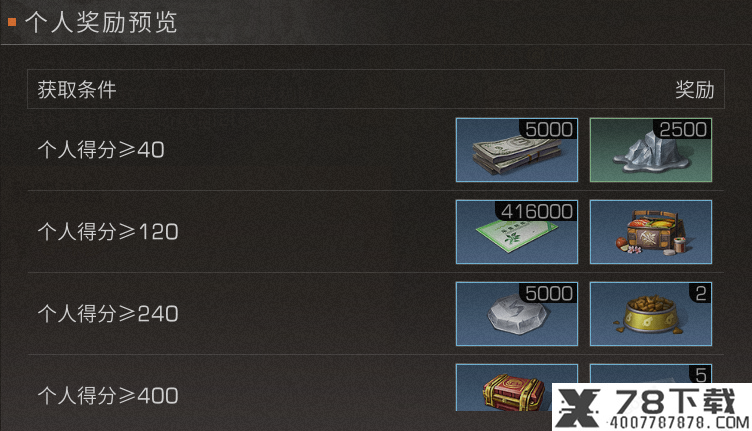This screenshot has height=431, width=752.
Task: Click the 5000 count badge on cash
Action: tap(549, 129)
